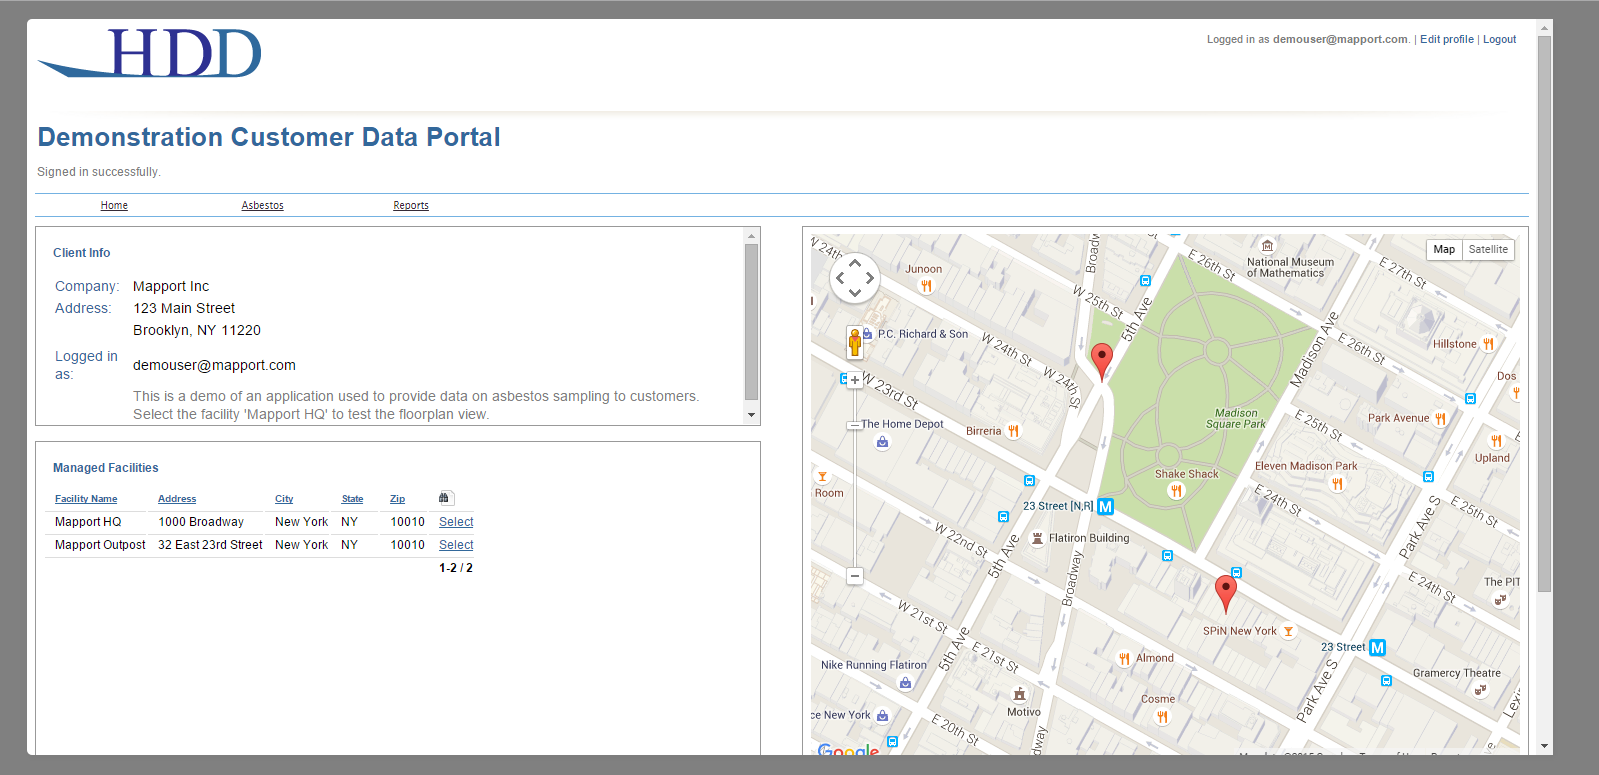The height and width of the screenshot is (775, 1599).
Task: Click the HDD logo
Action: tap(150, 54)
